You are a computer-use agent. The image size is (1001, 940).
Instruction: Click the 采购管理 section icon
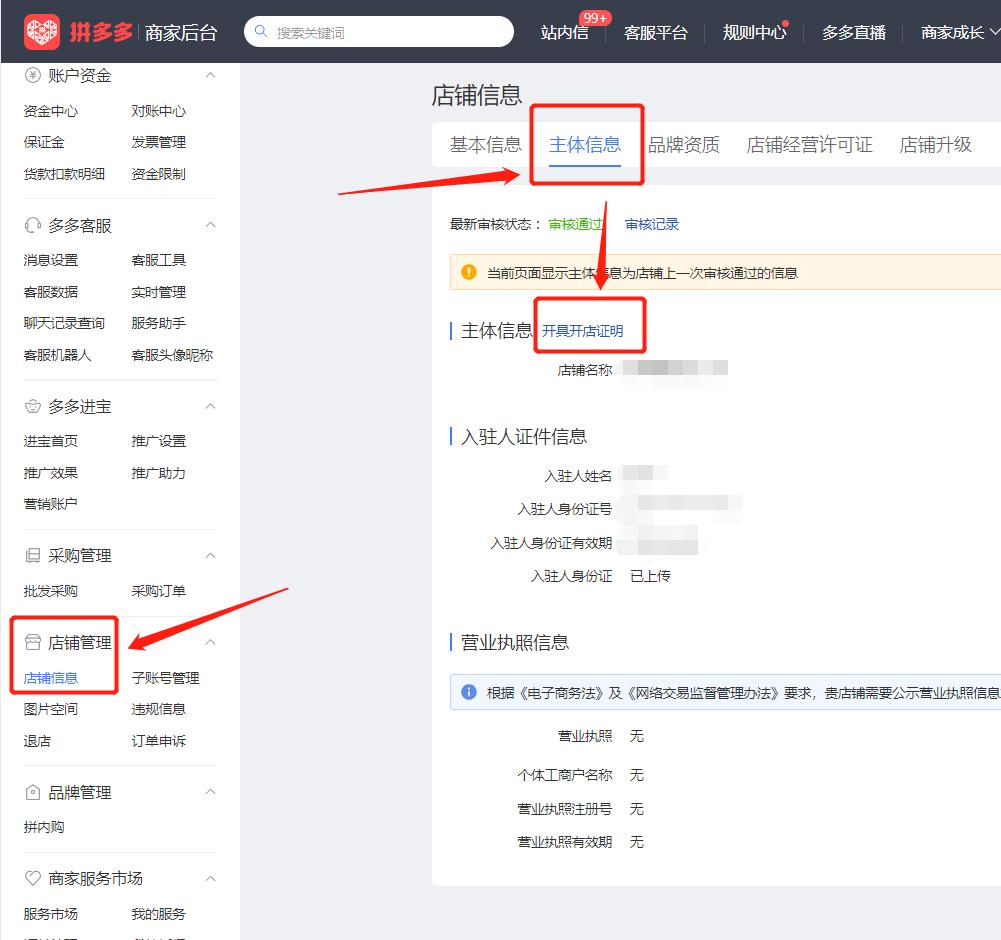pos(30,555)
